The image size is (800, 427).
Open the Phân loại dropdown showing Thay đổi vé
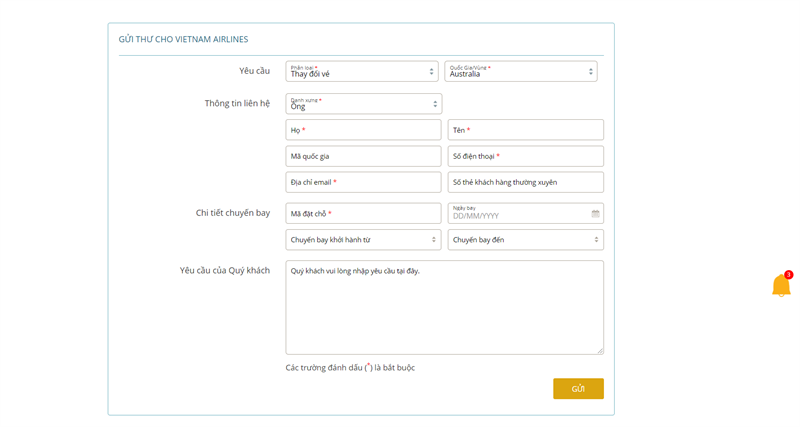point(362,71)
